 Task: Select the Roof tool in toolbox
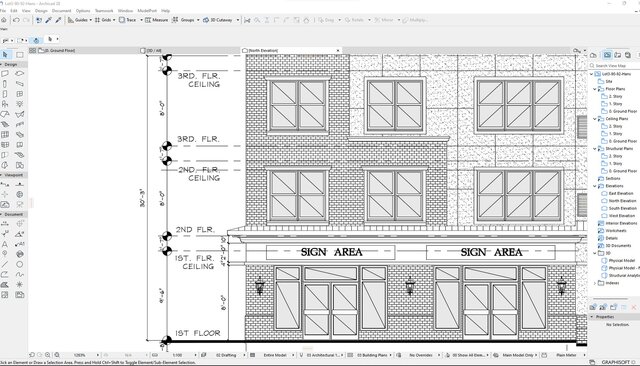pos(5,114)
